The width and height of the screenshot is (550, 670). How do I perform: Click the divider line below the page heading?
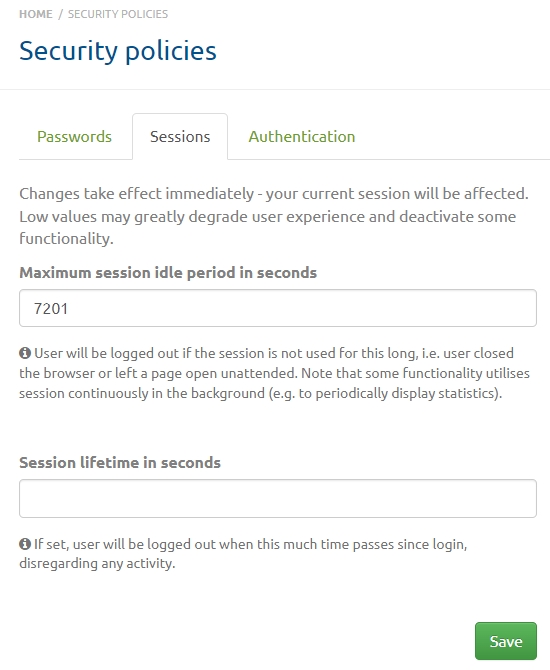(x=275, y=90)
